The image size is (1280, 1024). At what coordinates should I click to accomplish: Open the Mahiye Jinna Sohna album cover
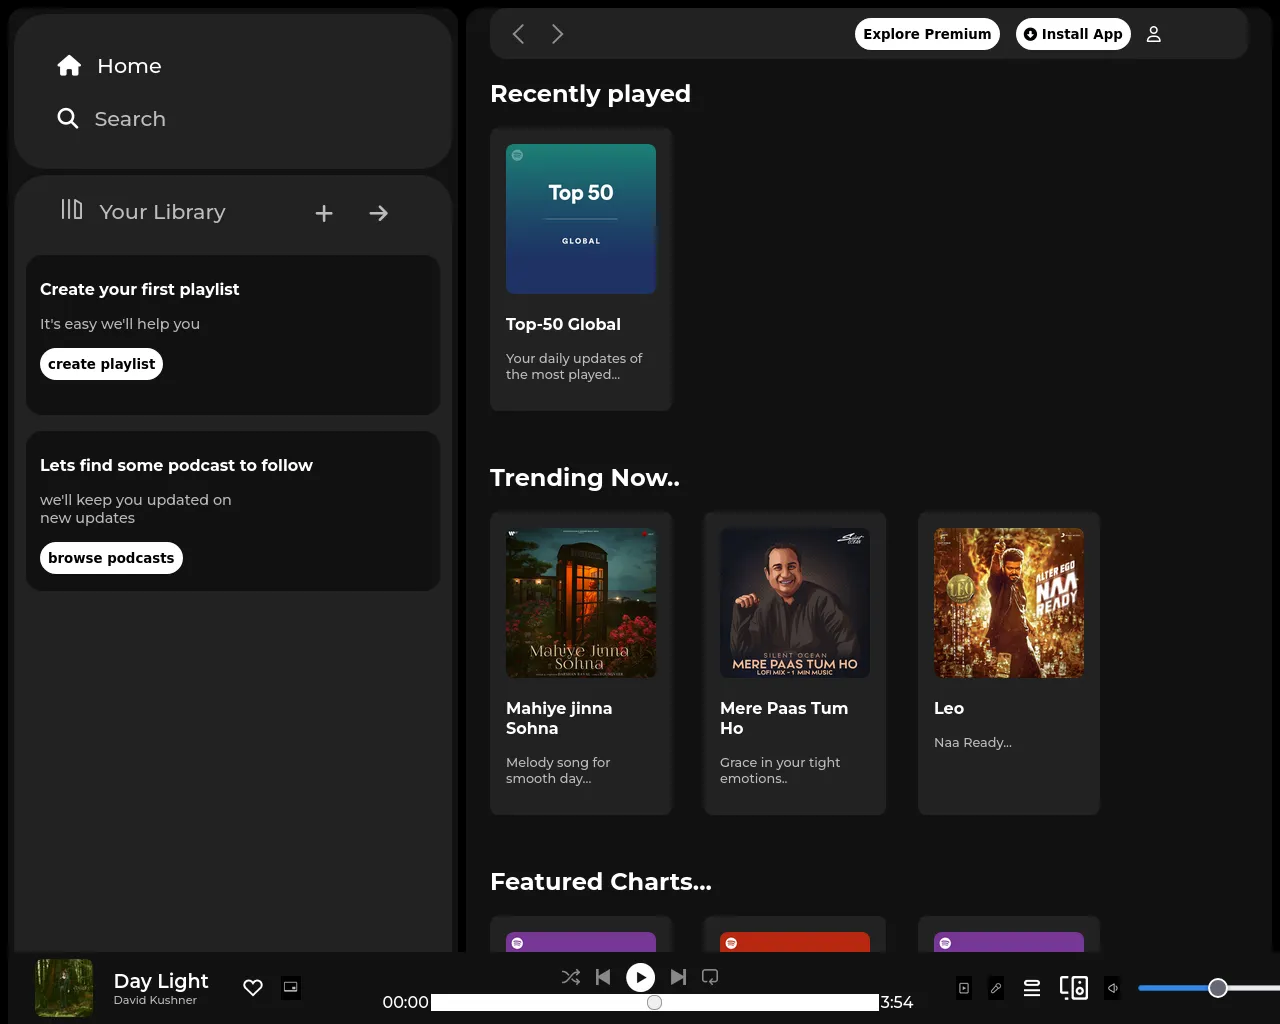click(581, 603)
